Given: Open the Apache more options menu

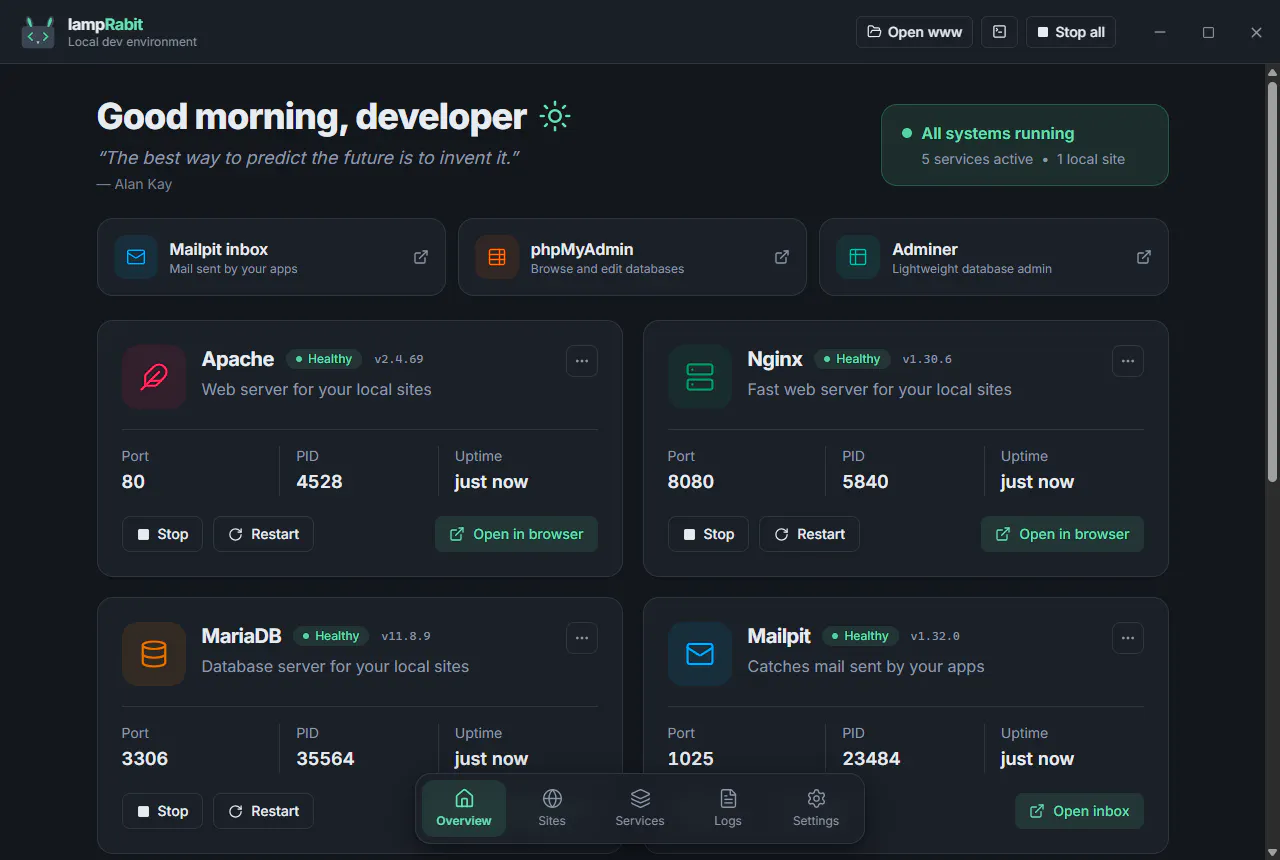Looking at the screenshot, I should pyautogui.click(x=582, y=361).
